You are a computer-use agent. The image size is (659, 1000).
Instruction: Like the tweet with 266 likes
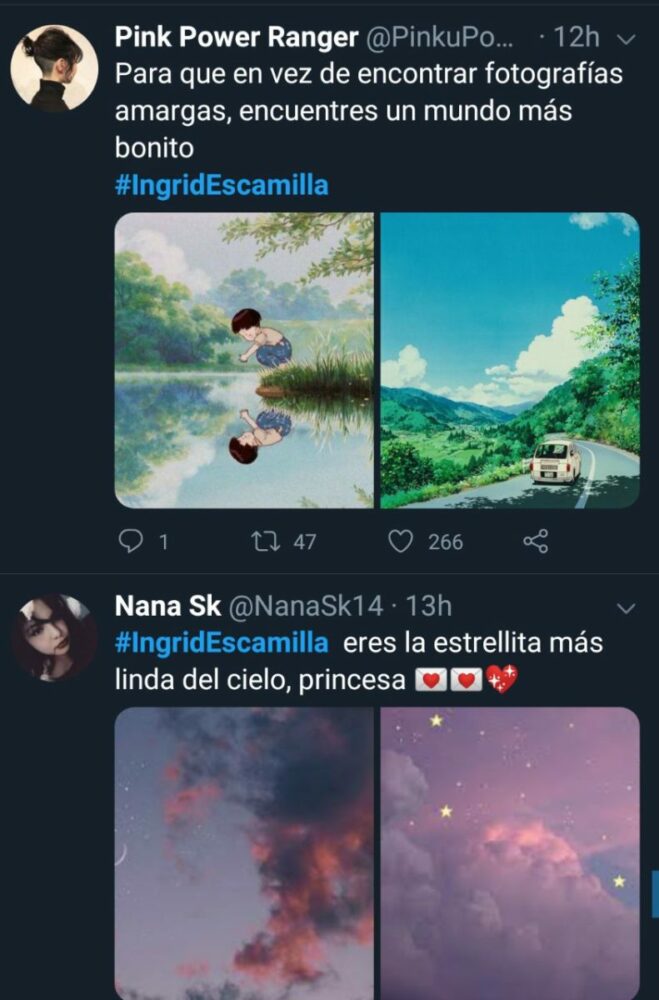[401, 542]
